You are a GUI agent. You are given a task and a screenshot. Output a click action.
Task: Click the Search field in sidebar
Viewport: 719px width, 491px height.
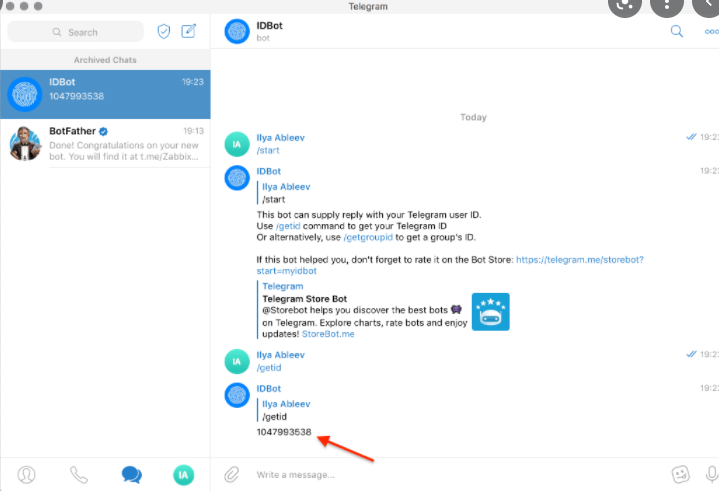point(76,32)
